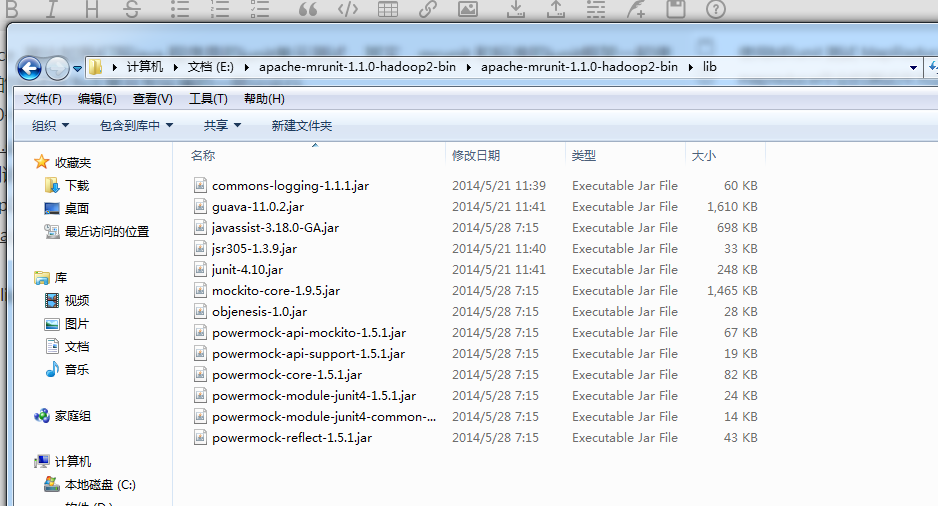Open 桌面 in favorites
The width and height of the screenshot is (938, 506).
77,209
